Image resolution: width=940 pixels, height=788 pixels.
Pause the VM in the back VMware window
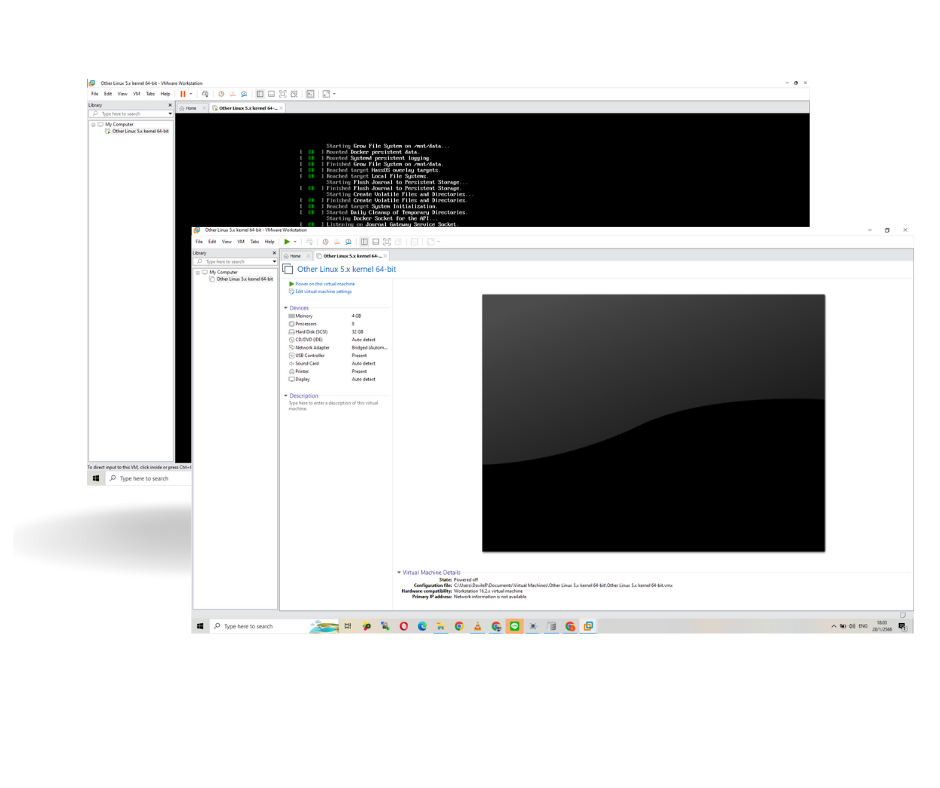tap(183, 94)
